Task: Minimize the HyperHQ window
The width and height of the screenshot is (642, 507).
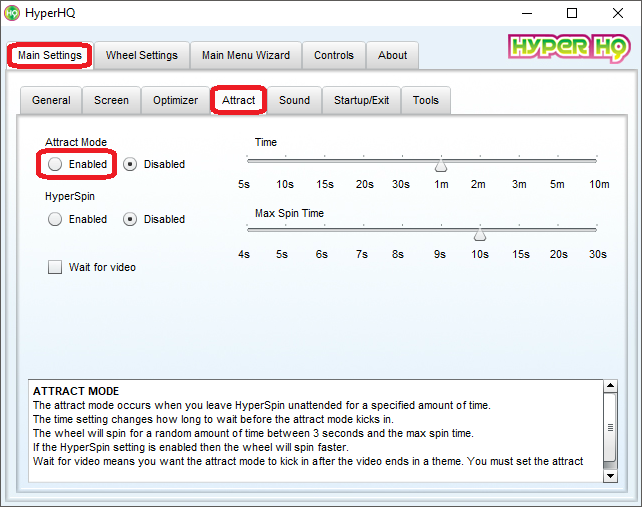Action: (x=527, y=14)
